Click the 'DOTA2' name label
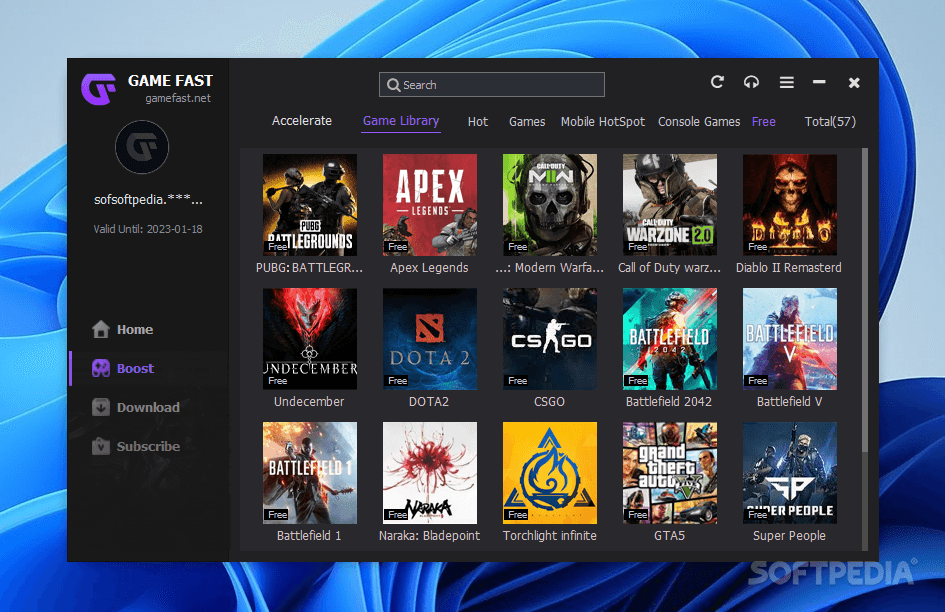Screen dimensions: 945x612 click(x=429, y=402)
